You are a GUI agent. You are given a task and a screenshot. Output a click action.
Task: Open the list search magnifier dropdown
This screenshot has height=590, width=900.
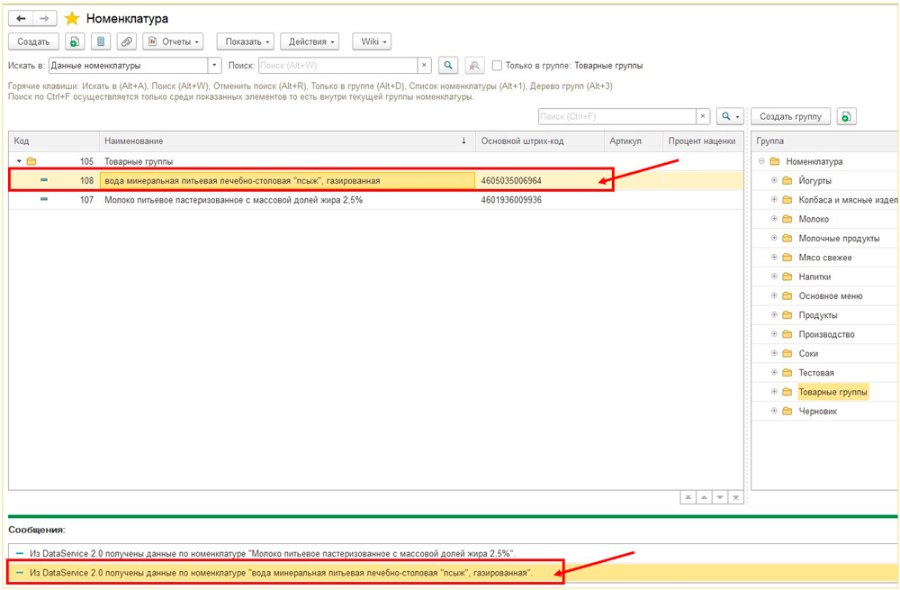730,117
